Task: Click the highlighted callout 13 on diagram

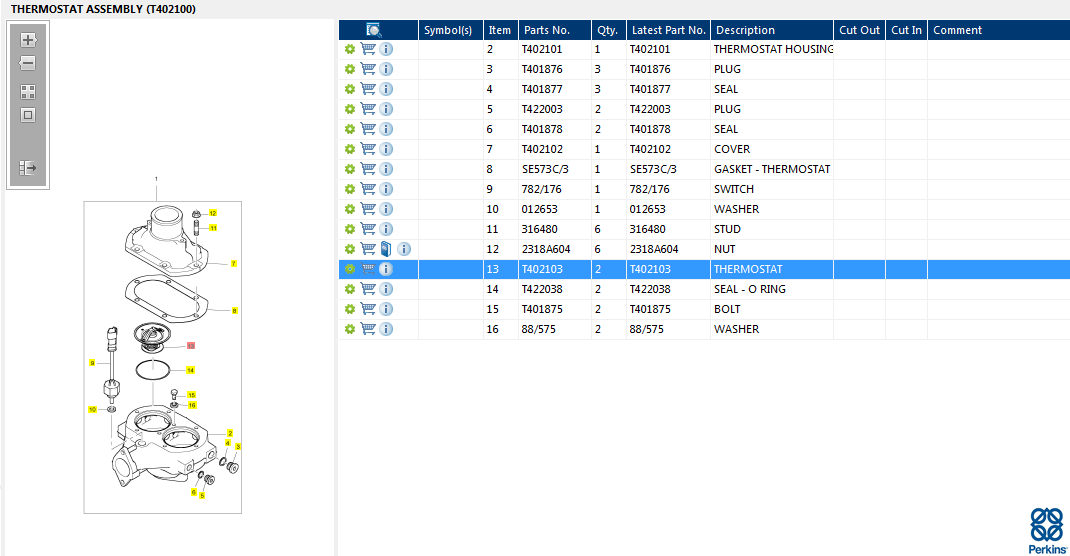Action: click(x=191, y=345)
